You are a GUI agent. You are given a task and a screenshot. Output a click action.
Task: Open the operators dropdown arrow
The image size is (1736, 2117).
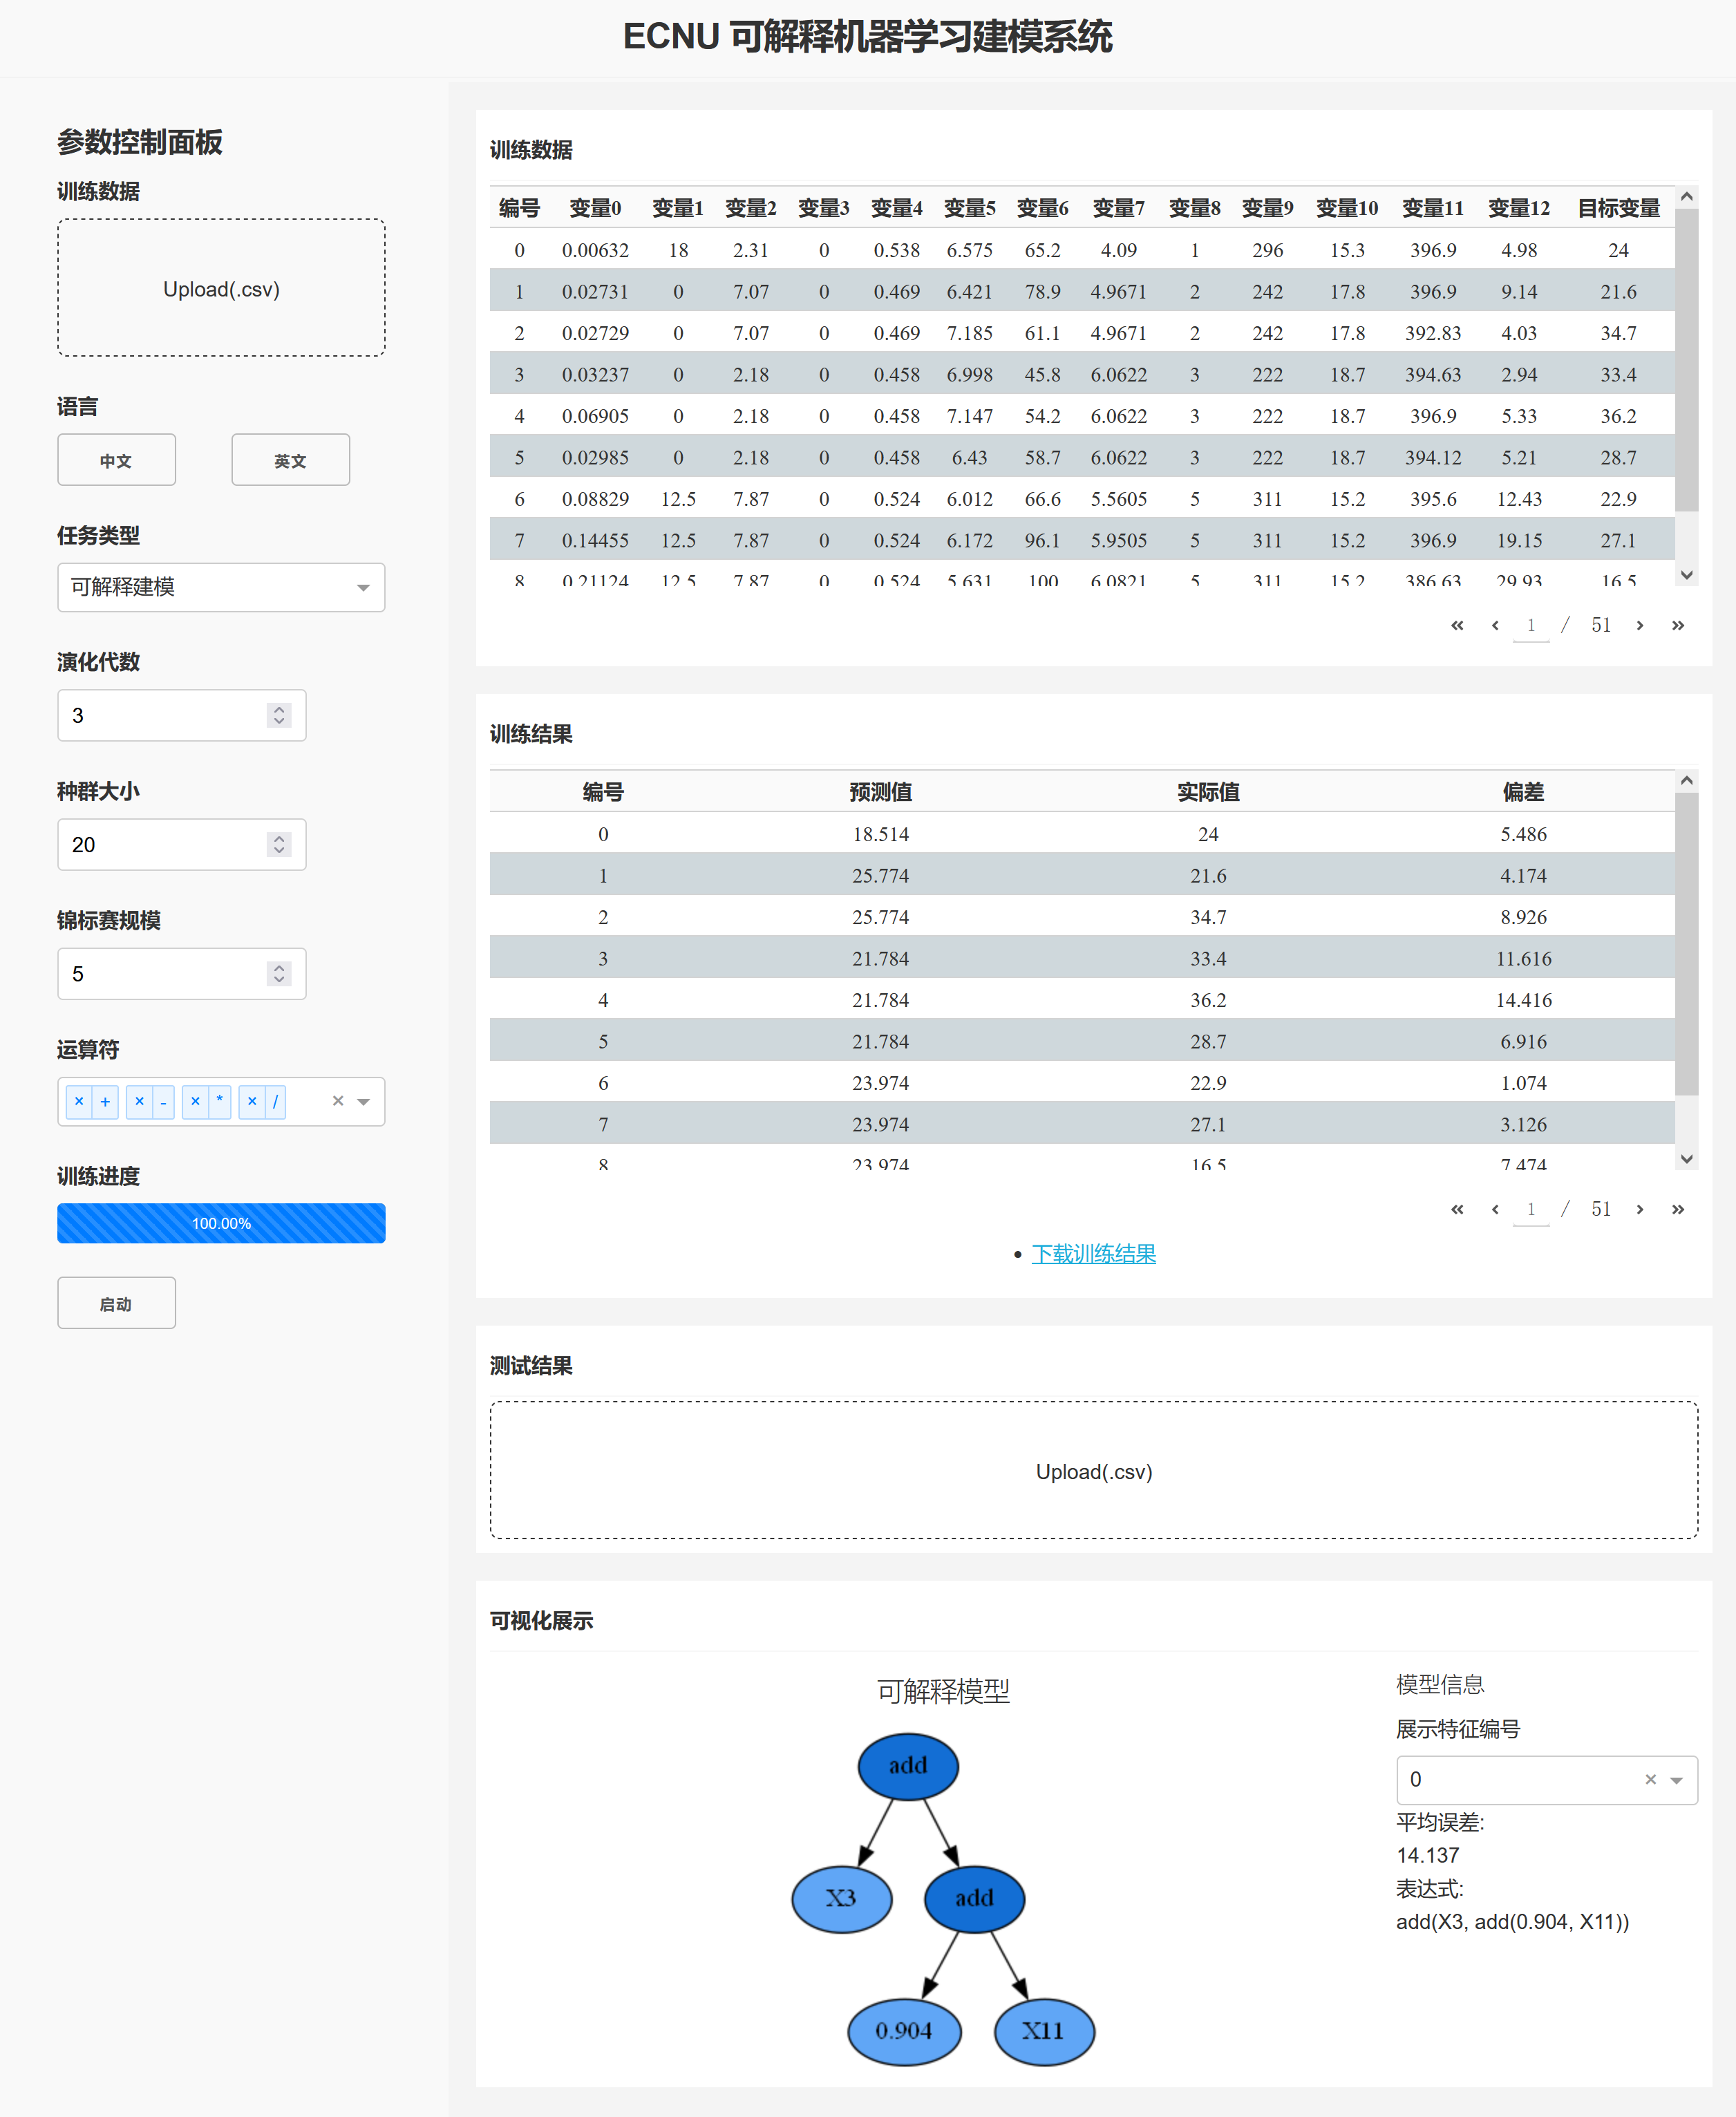click(364, 1102)
